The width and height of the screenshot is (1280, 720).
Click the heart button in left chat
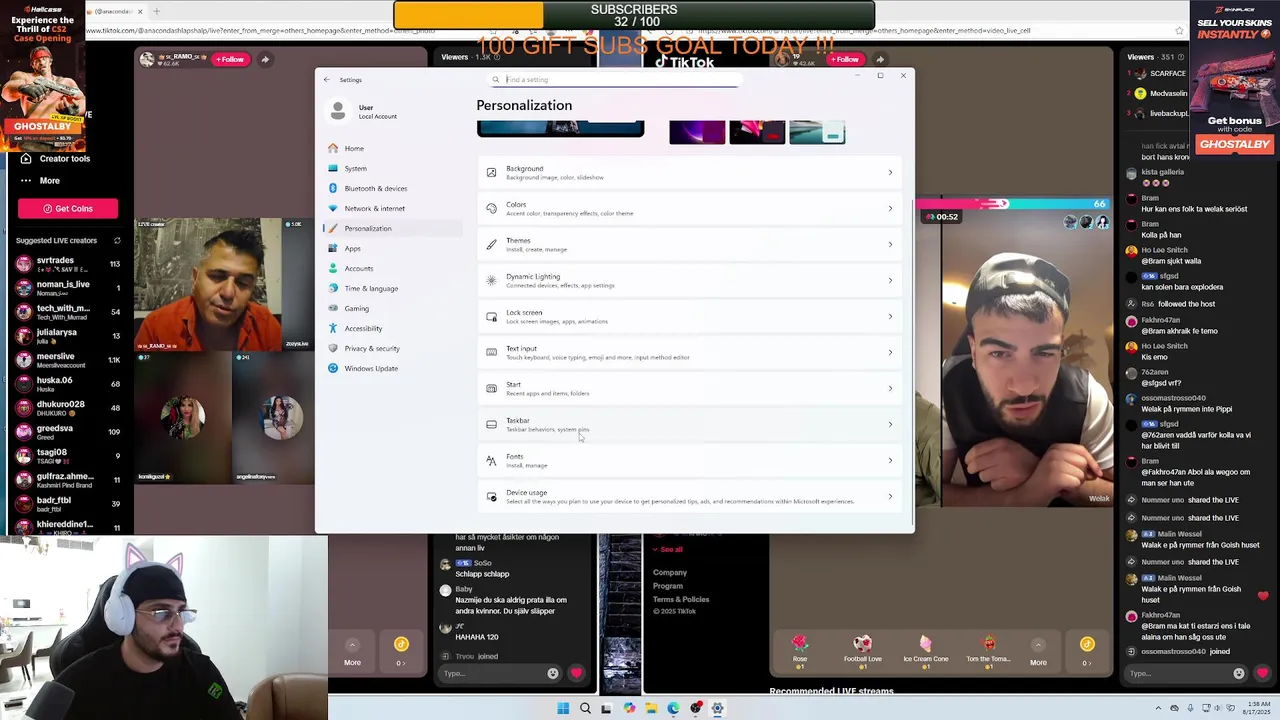coord(576,673)
